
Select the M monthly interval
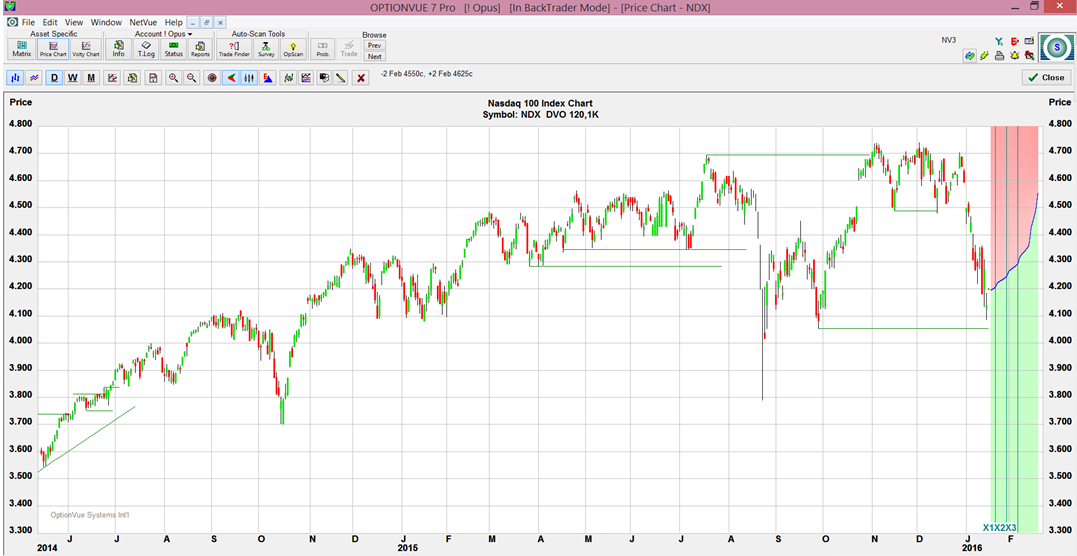[x=91, y=78]
